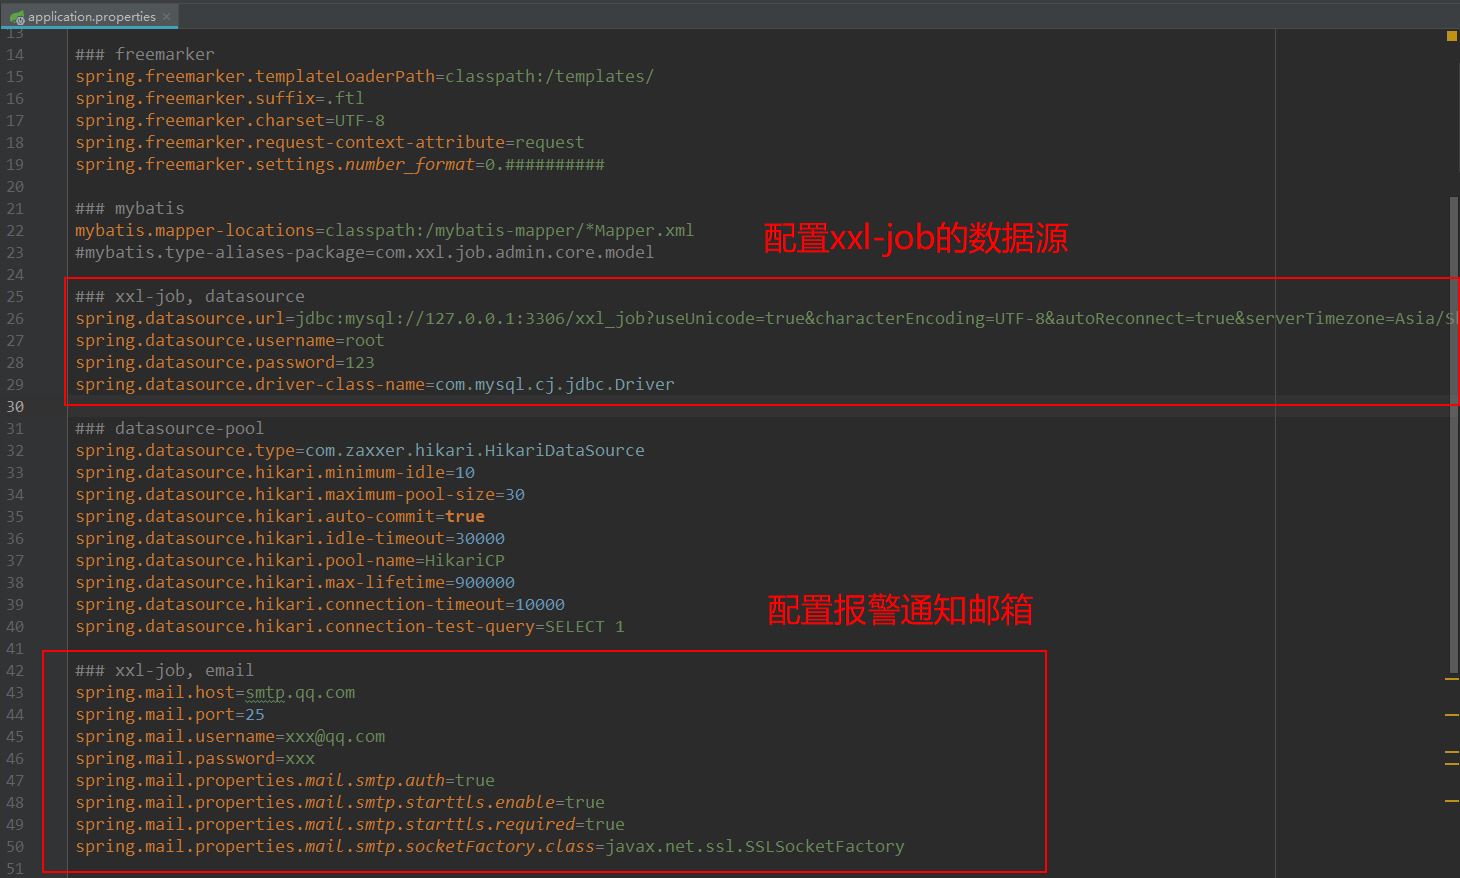Viewport: 1460px width, 878px height.
Task: Click the request-context-attribute=request line
Action: tap(330, 142)
